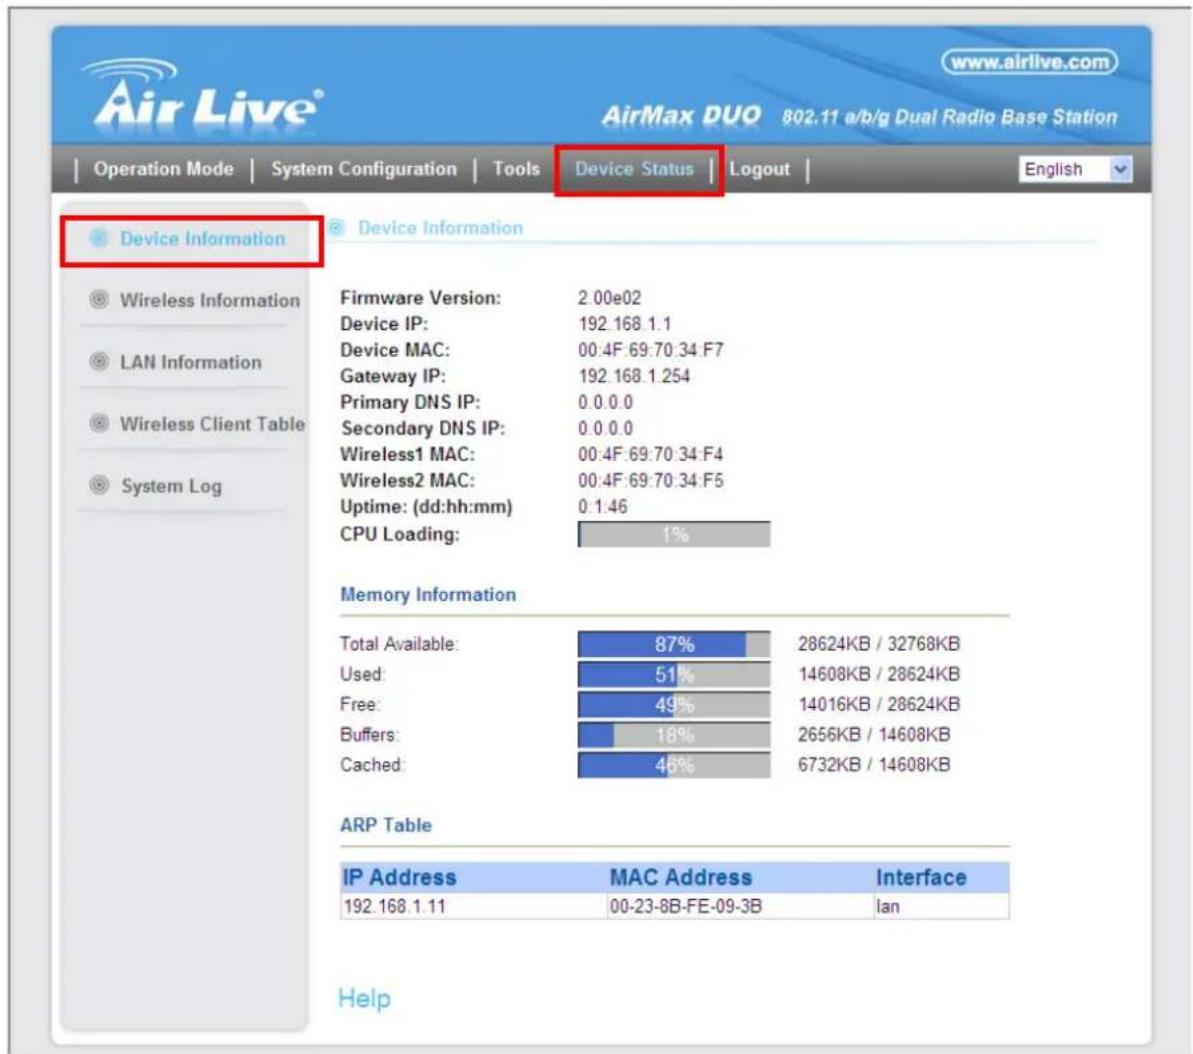1193x1054 pixels.
Task: Open the Operation Mode menu
Action: tap(164, 169)
